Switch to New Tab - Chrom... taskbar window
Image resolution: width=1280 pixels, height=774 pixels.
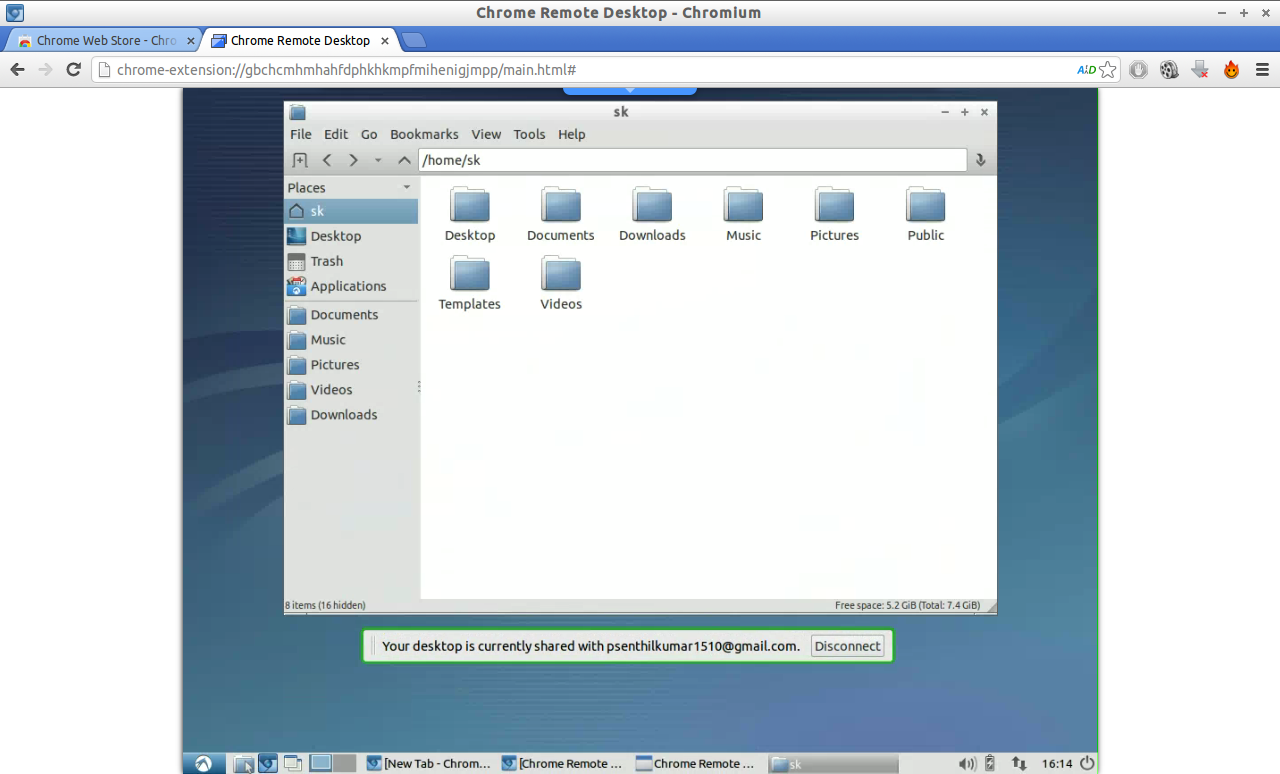click(x=429, y=763)
